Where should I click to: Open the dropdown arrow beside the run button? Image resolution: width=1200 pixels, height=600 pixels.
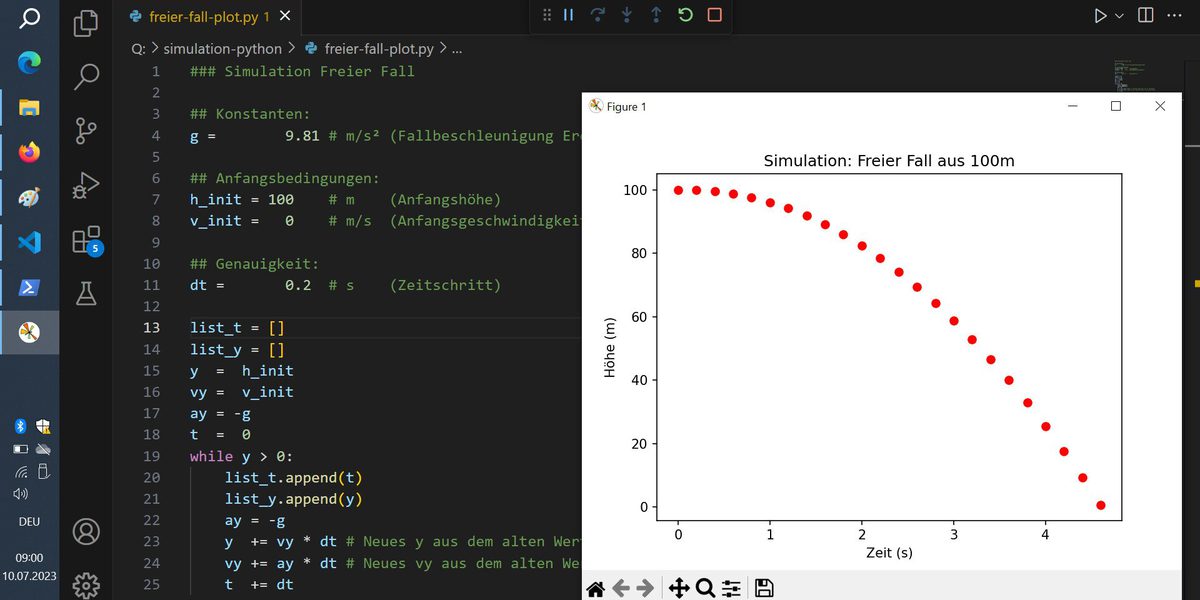(1119, 16)
